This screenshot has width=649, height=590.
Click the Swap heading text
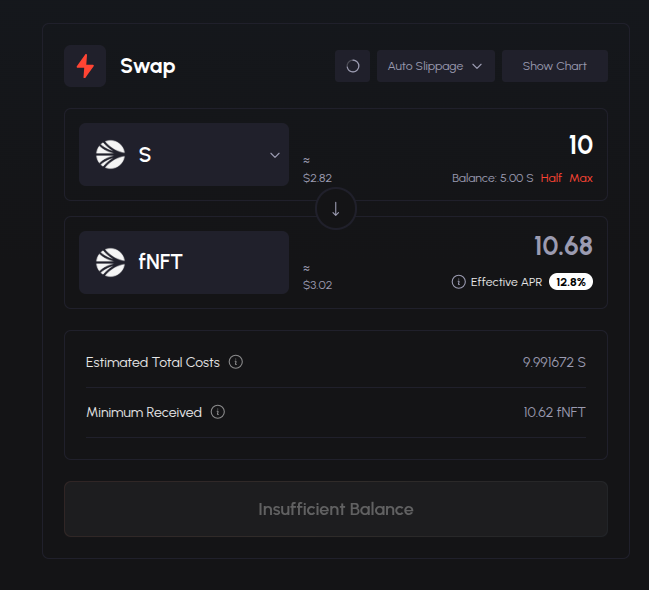coord(148,66)
